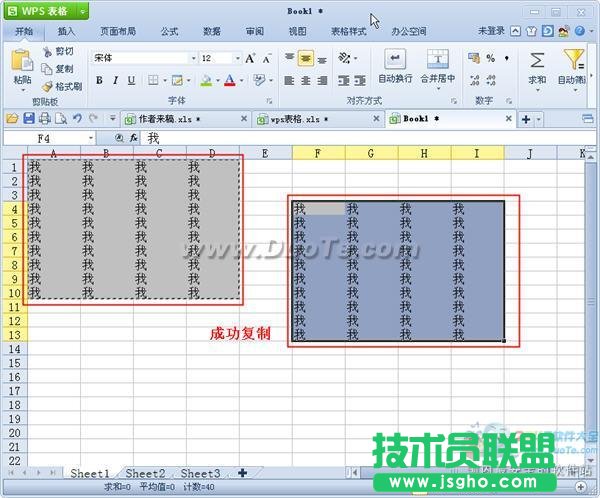
Task: Click the Print Preview icon
Action: coord(61,119)
